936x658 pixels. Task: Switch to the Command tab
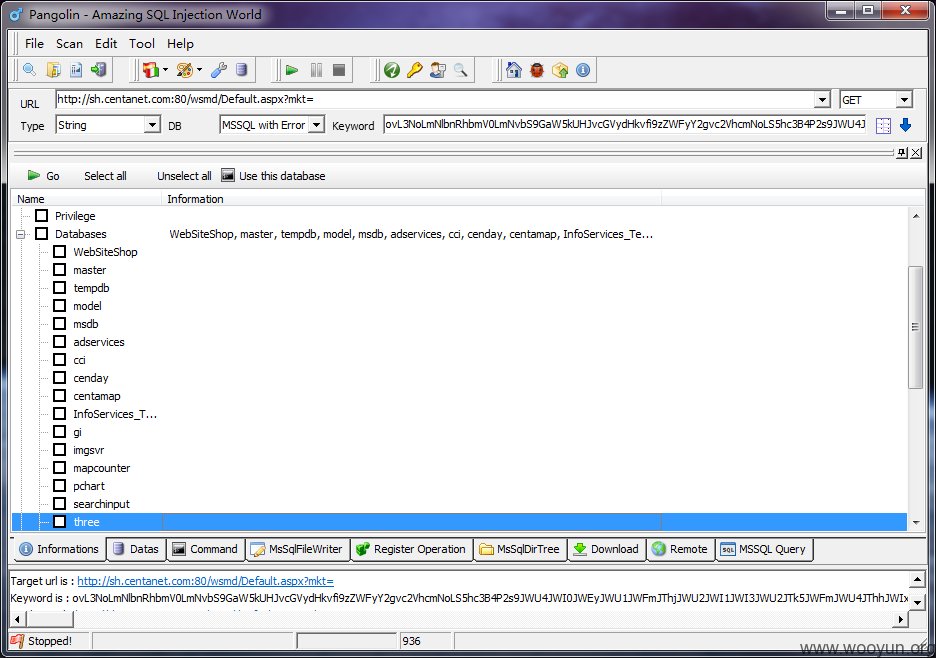pos(205,549)
